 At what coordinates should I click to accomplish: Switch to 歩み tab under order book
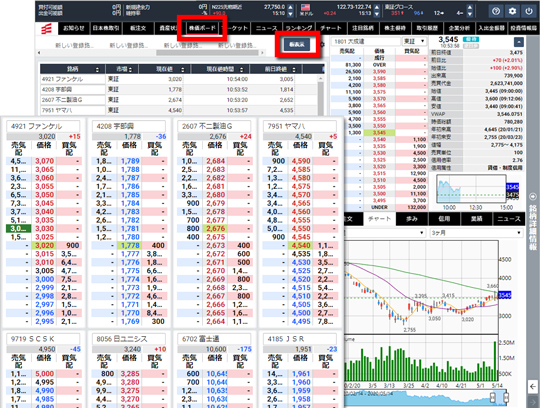[412, 219]
